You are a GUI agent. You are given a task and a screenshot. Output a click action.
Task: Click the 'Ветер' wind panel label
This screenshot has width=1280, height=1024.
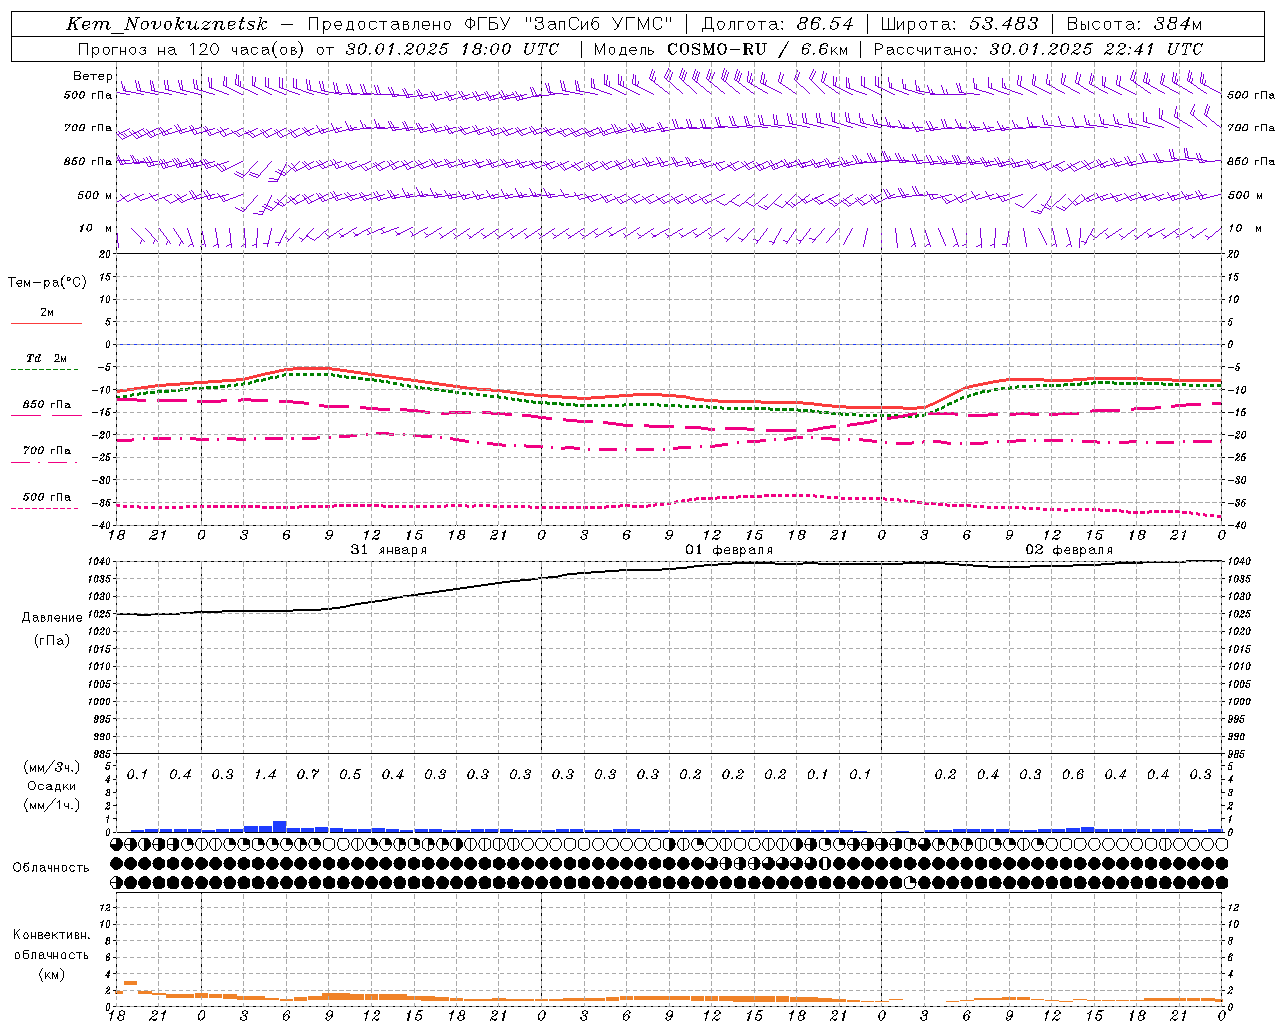click(93, 76)
